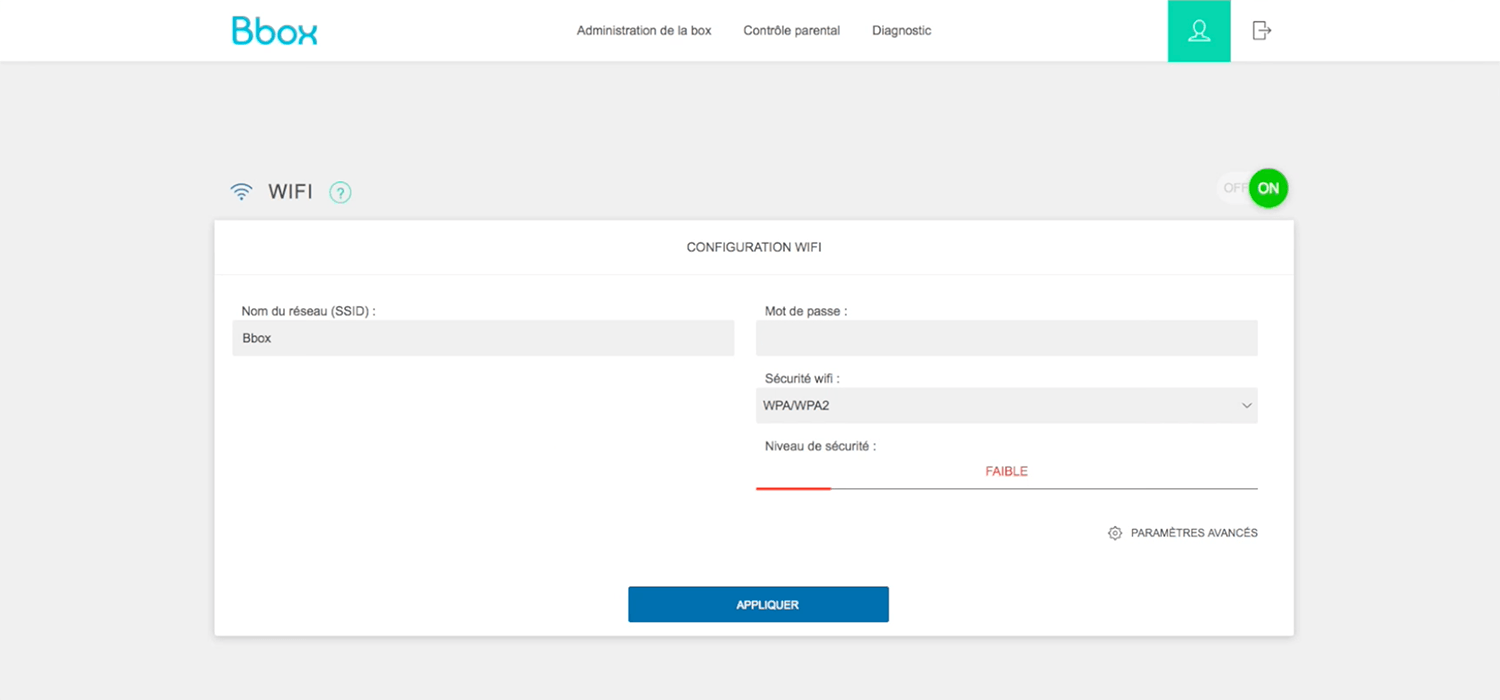Click into the Mot de passe field
This screenshot has width=1500, height=700.
tap(1006, 338)
